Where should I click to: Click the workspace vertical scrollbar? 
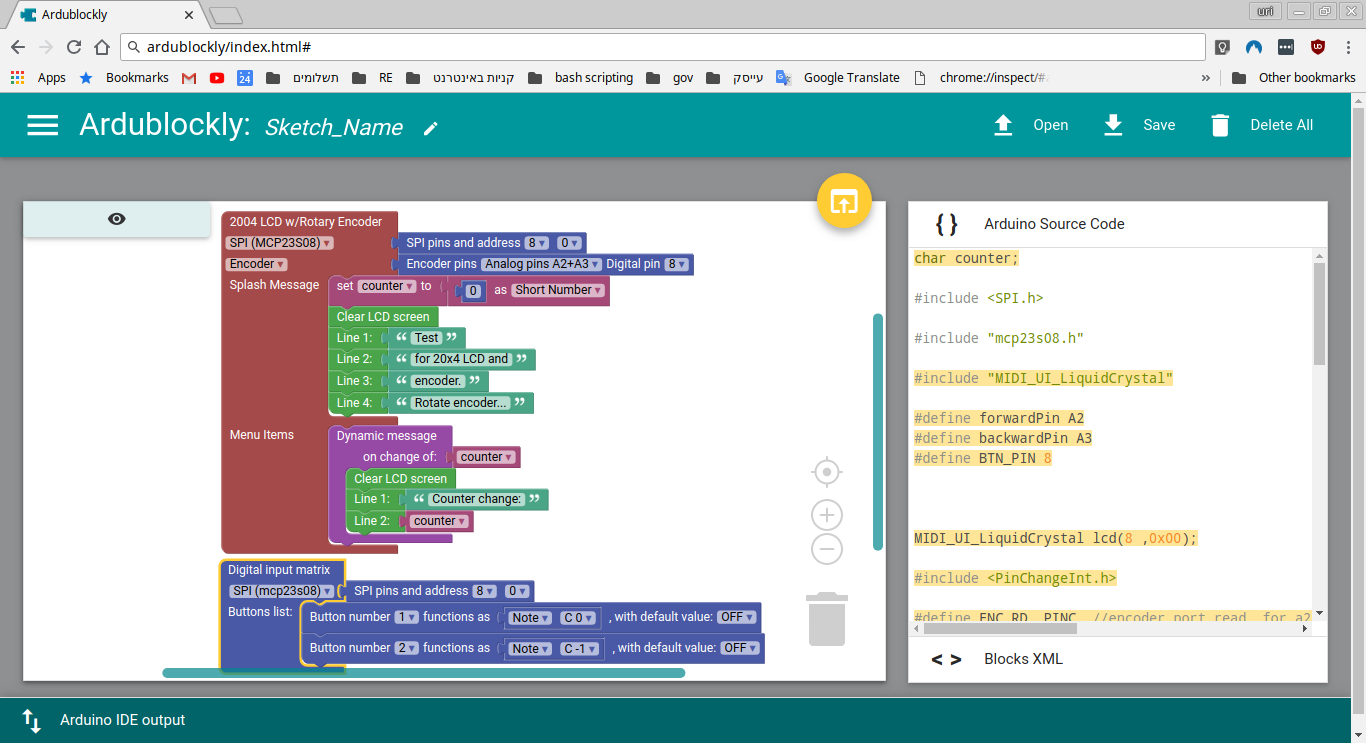[878, 432]
